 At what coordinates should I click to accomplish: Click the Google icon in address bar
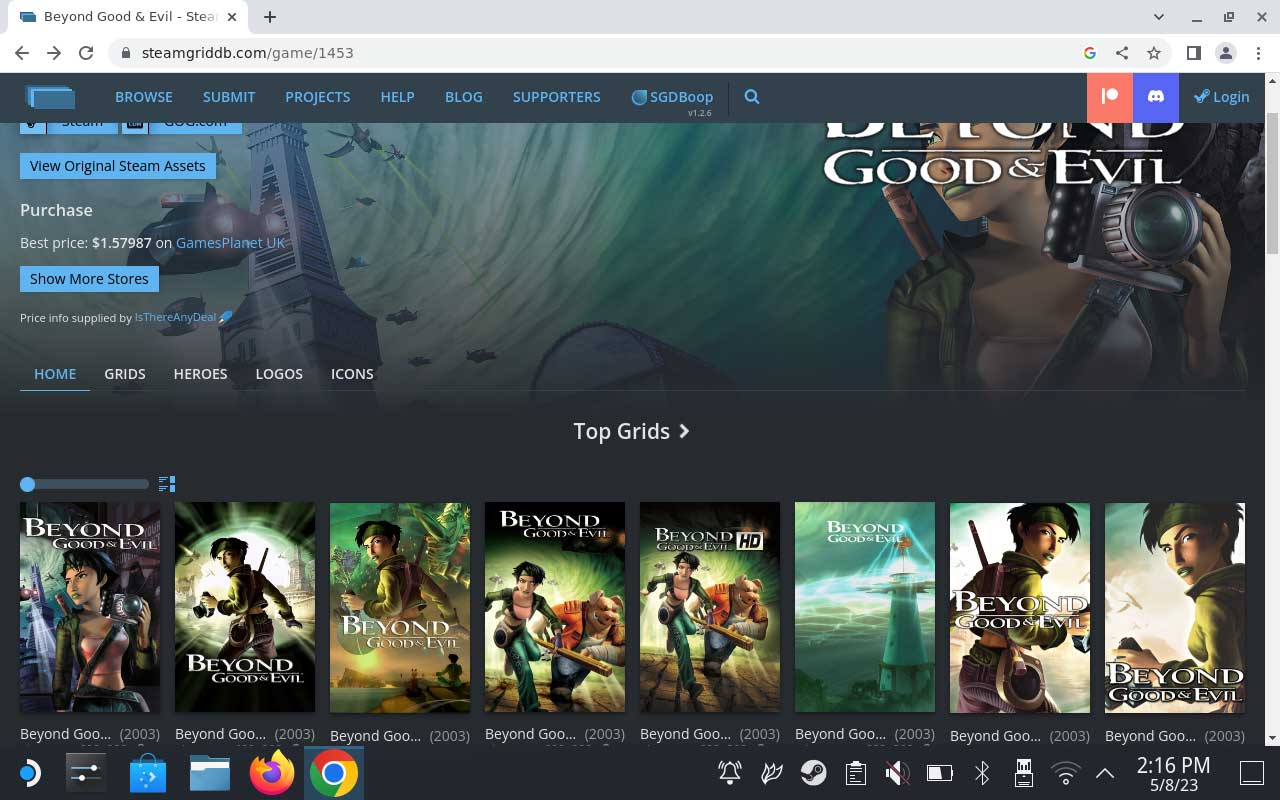(x=1090, y=53)
